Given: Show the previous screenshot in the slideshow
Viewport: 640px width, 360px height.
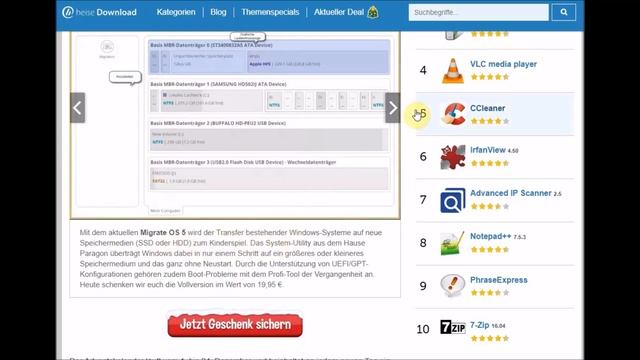Looking at the screenshot, I should pyautogui.click(x=78, y=108).
